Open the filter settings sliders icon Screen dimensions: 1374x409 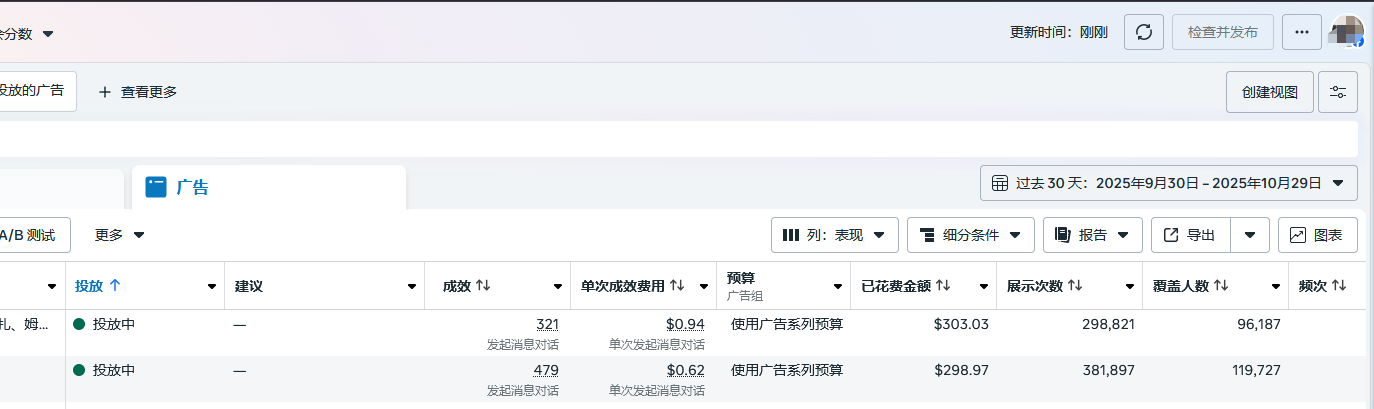click(x=1338, y=92)
